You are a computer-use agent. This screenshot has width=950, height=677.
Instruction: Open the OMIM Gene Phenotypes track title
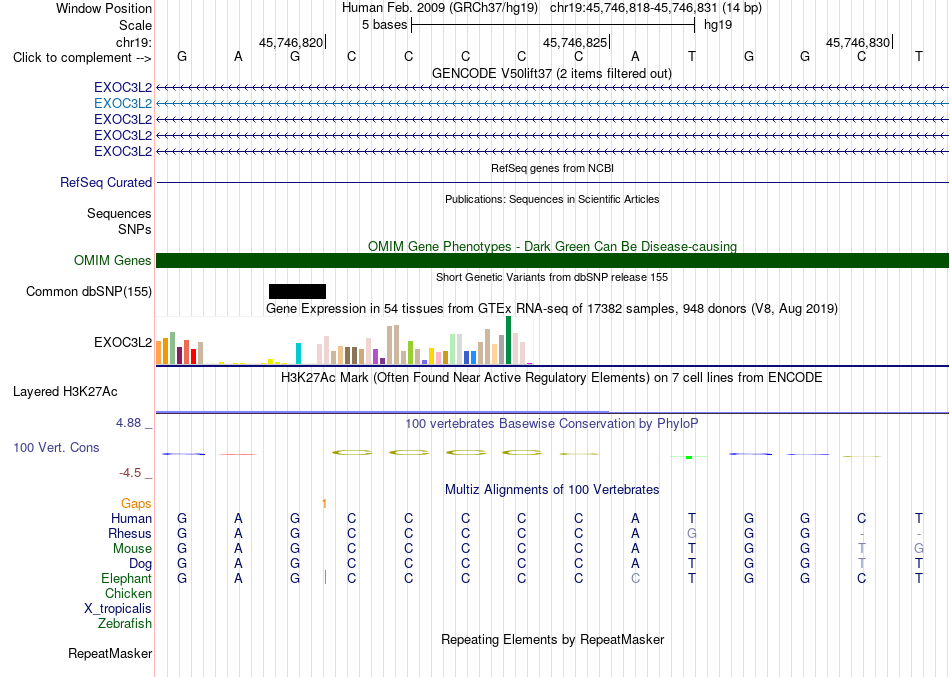(552, 246)
